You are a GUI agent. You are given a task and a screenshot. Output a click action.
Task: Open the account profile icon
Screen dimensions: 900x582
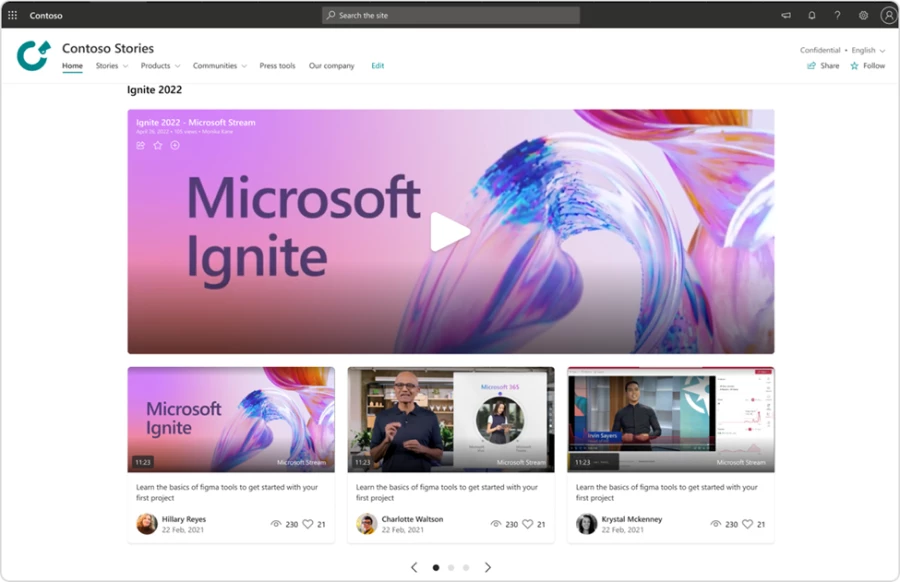tap(888, 15)
